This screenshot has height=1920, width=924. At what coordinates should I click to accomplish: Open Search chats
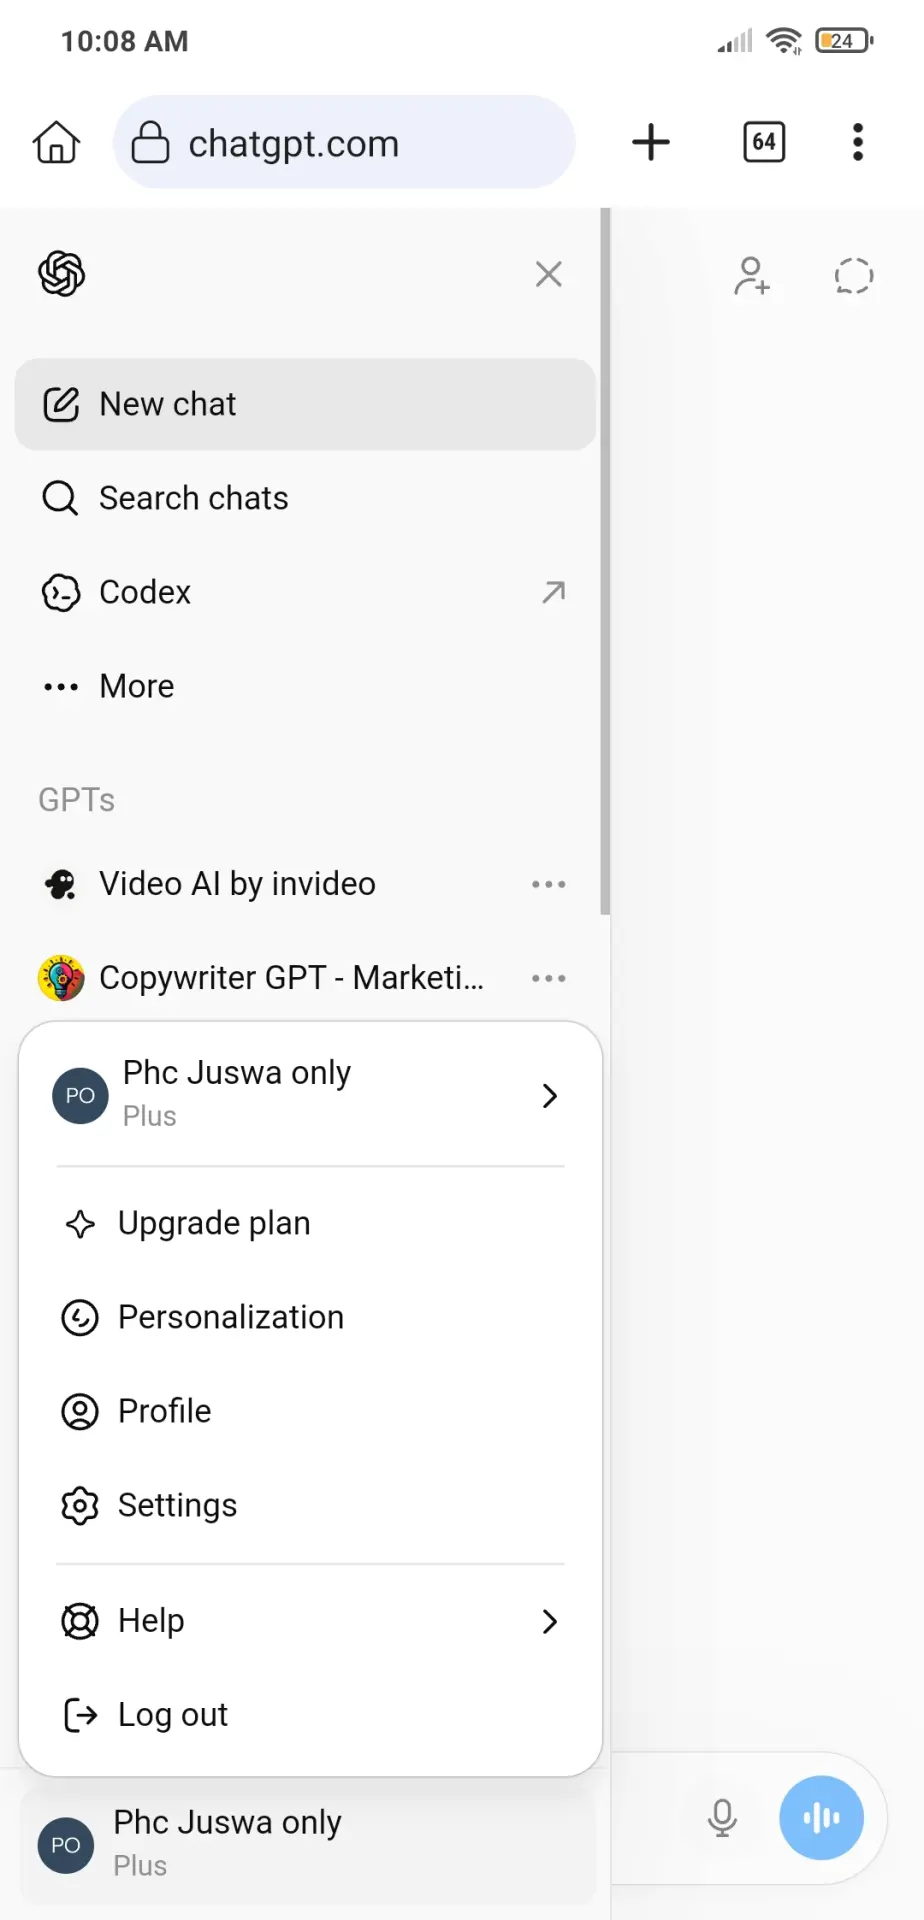pyautogui.click(x=305, y=498)
